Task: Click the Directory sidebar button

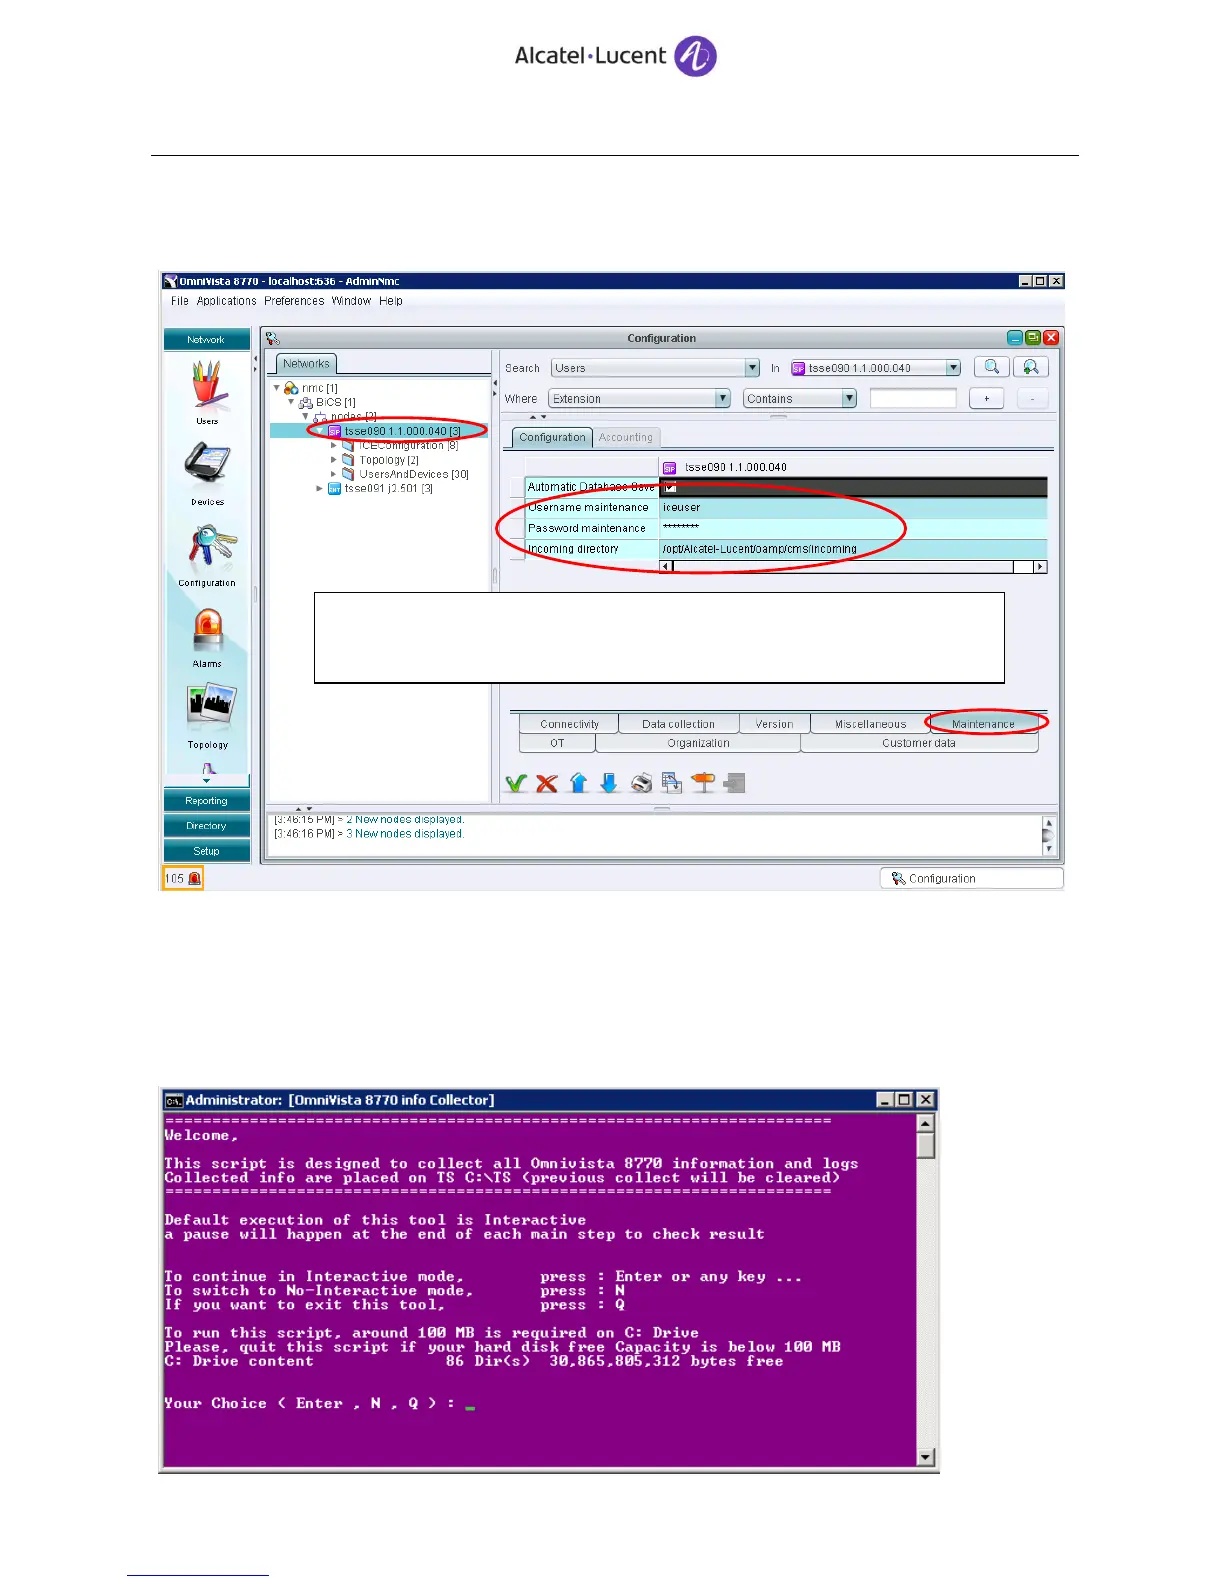Action: point(207,826)
